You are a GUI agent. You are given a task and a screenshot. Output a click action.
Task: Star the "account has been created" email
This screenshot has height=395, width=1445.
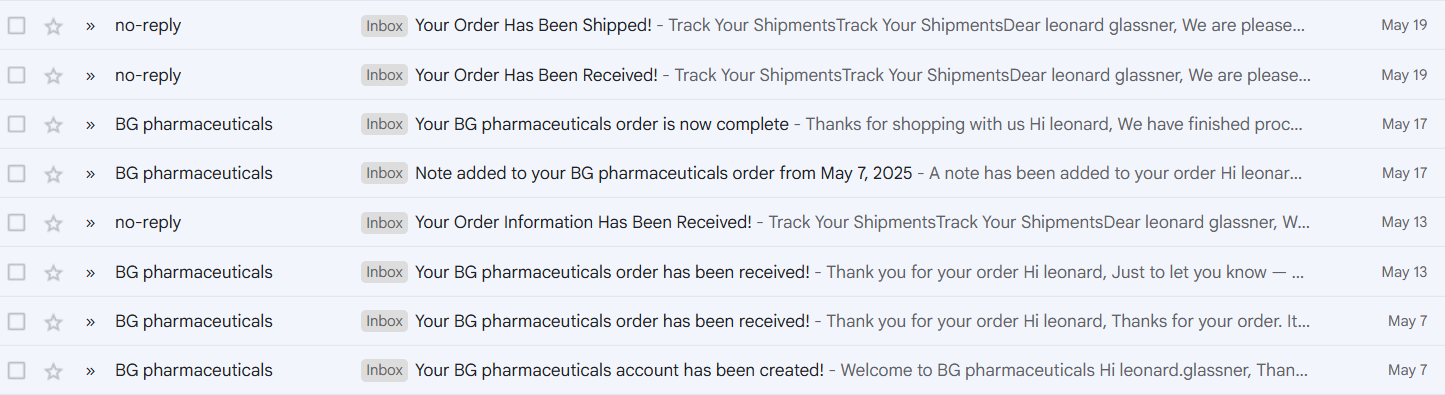[x=54, y=371]
